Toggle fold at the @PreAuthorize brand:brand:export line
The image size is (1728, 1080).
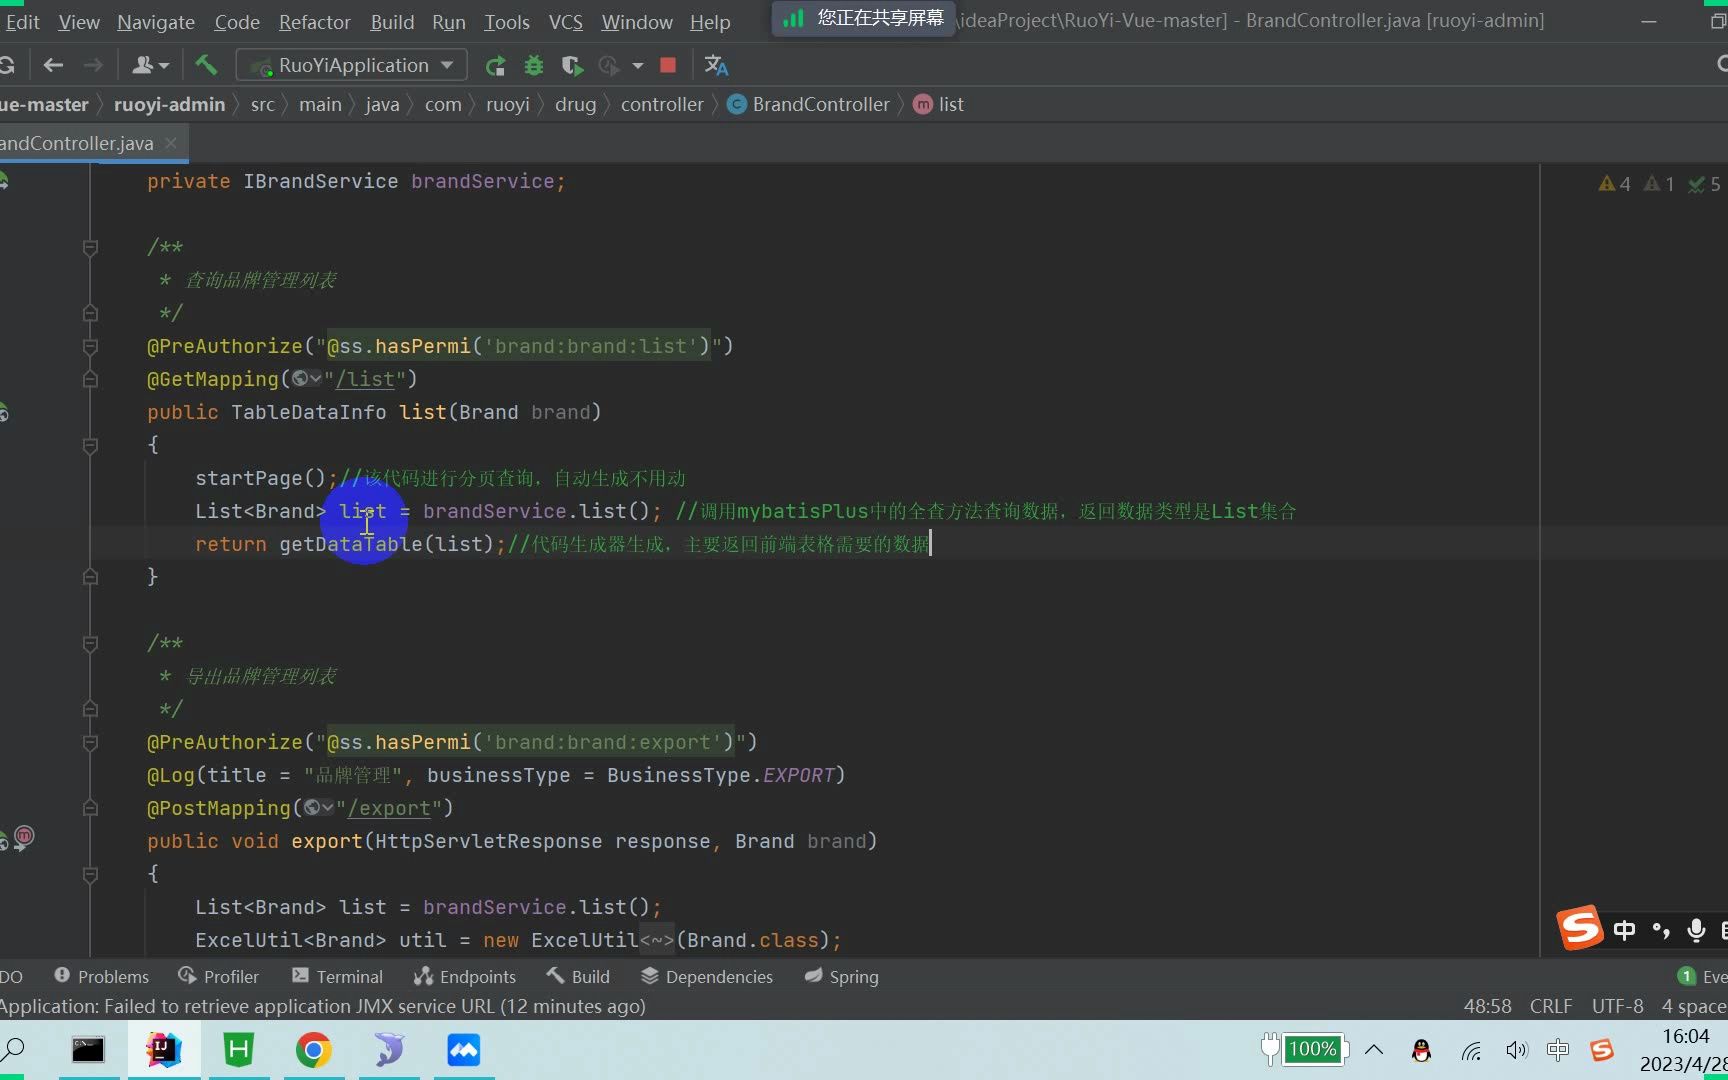[90, 742]
